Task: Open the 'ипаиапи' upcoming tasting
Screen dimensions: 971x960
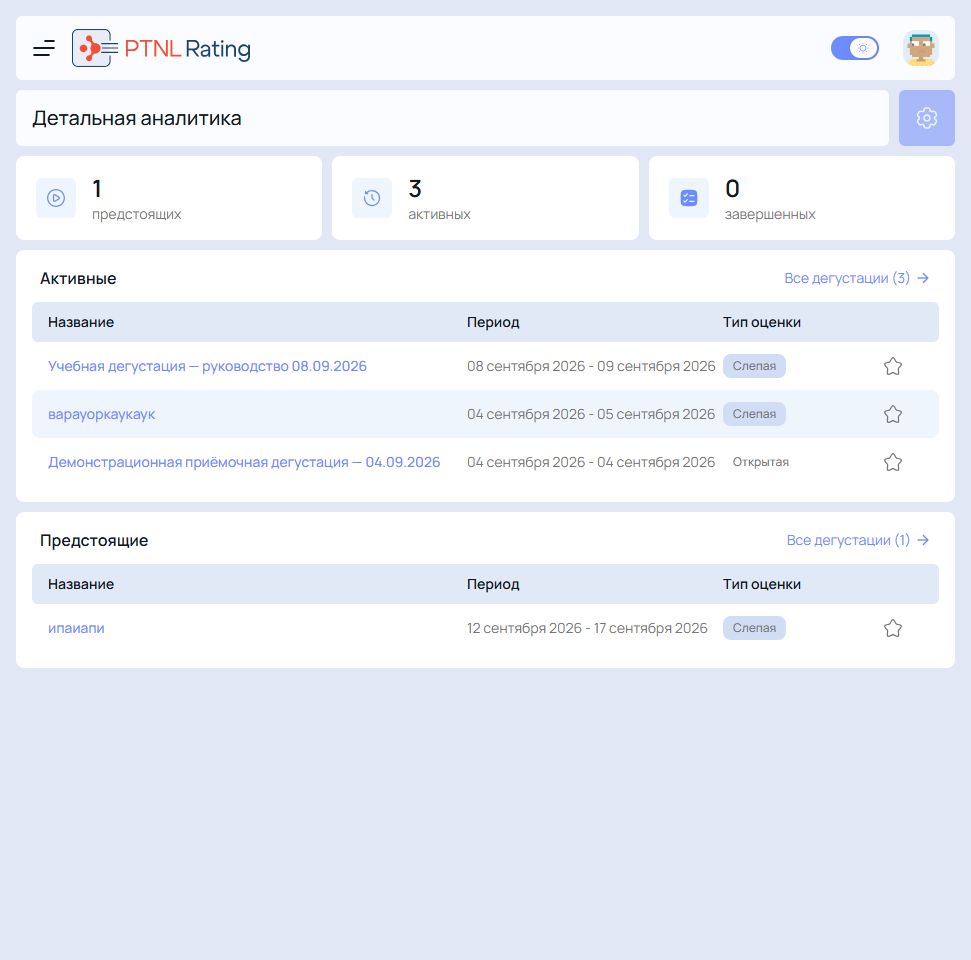Action: (x=76, y=628)
